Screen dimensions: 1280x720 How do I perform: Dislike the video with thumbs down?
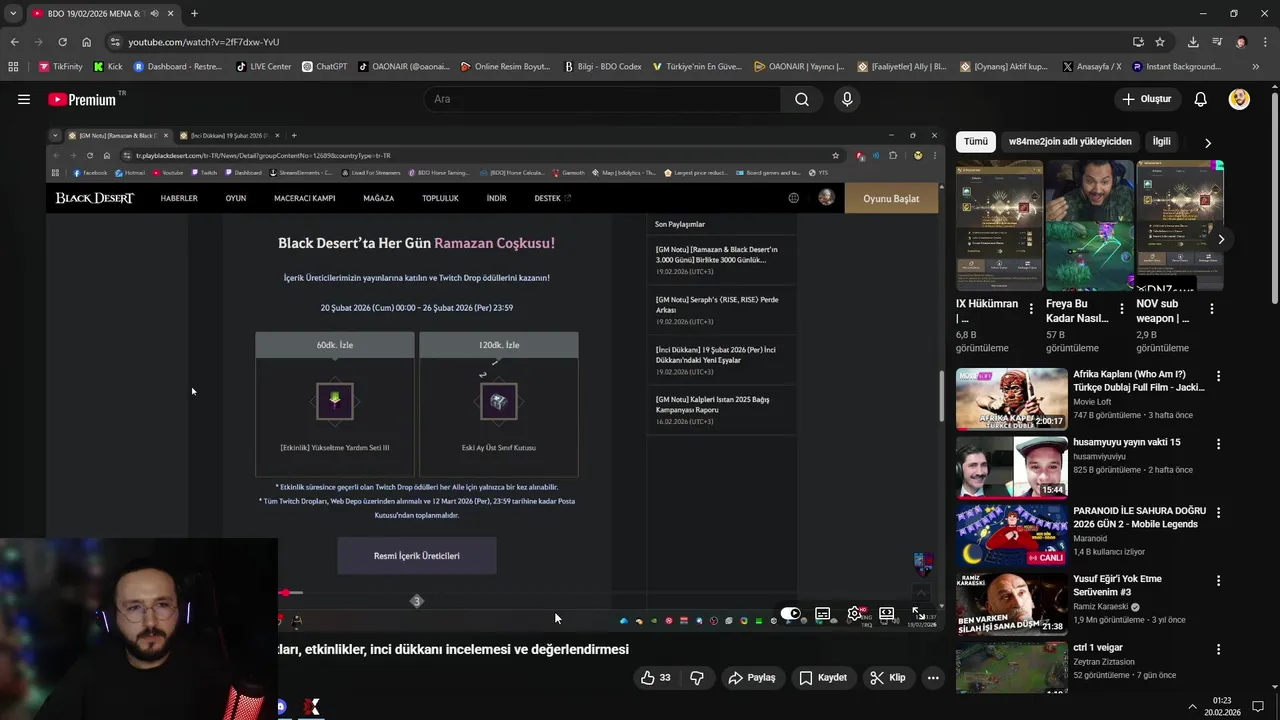697,678
